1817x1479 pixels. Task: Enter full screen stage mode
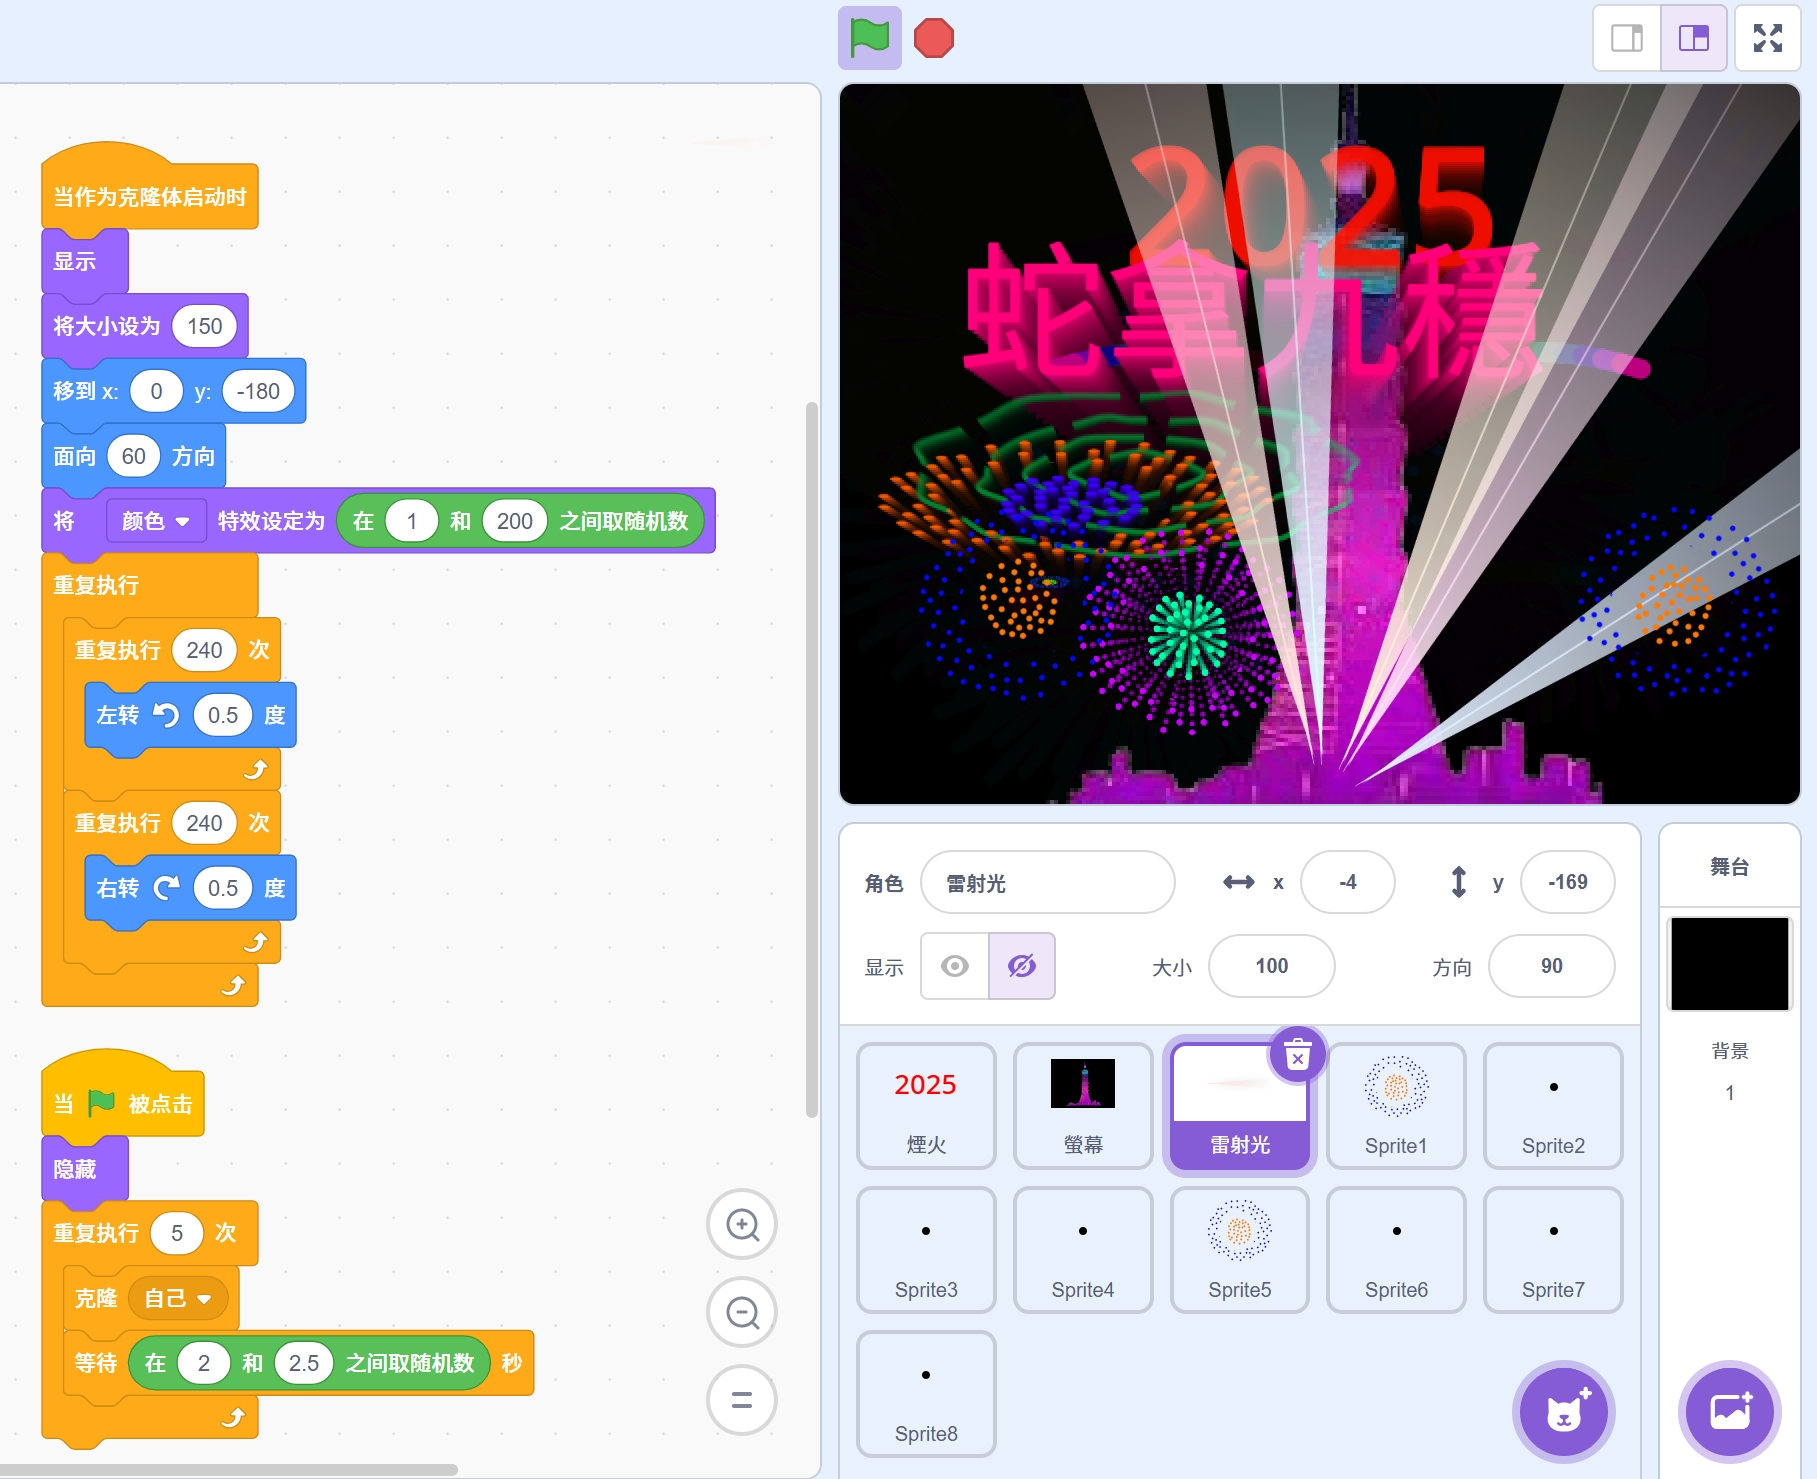click(1767, 38)
